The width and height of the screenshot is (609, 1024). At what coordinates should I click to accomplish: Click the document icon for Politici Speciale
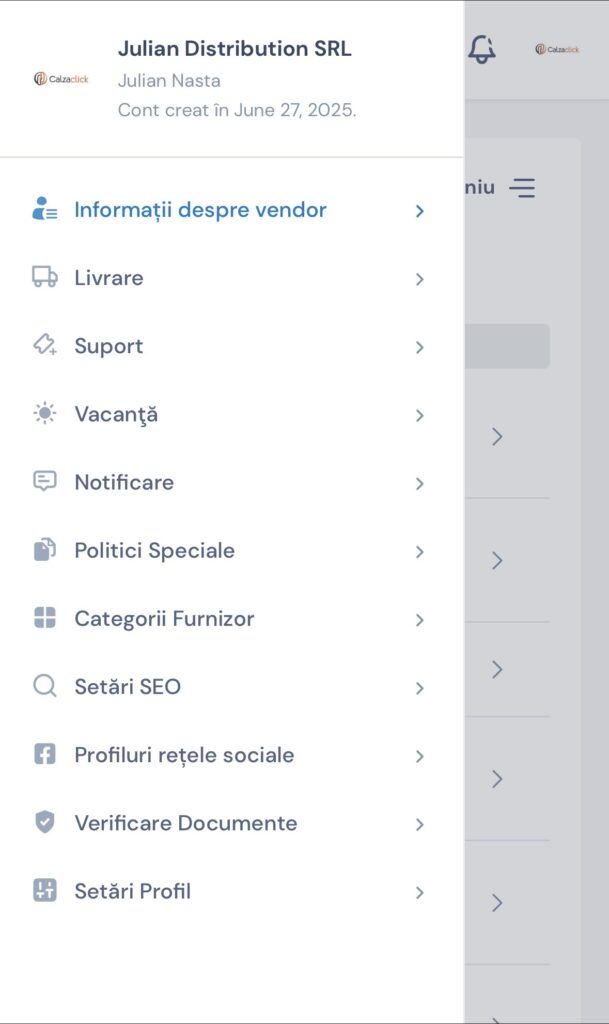tap(45, 550)
